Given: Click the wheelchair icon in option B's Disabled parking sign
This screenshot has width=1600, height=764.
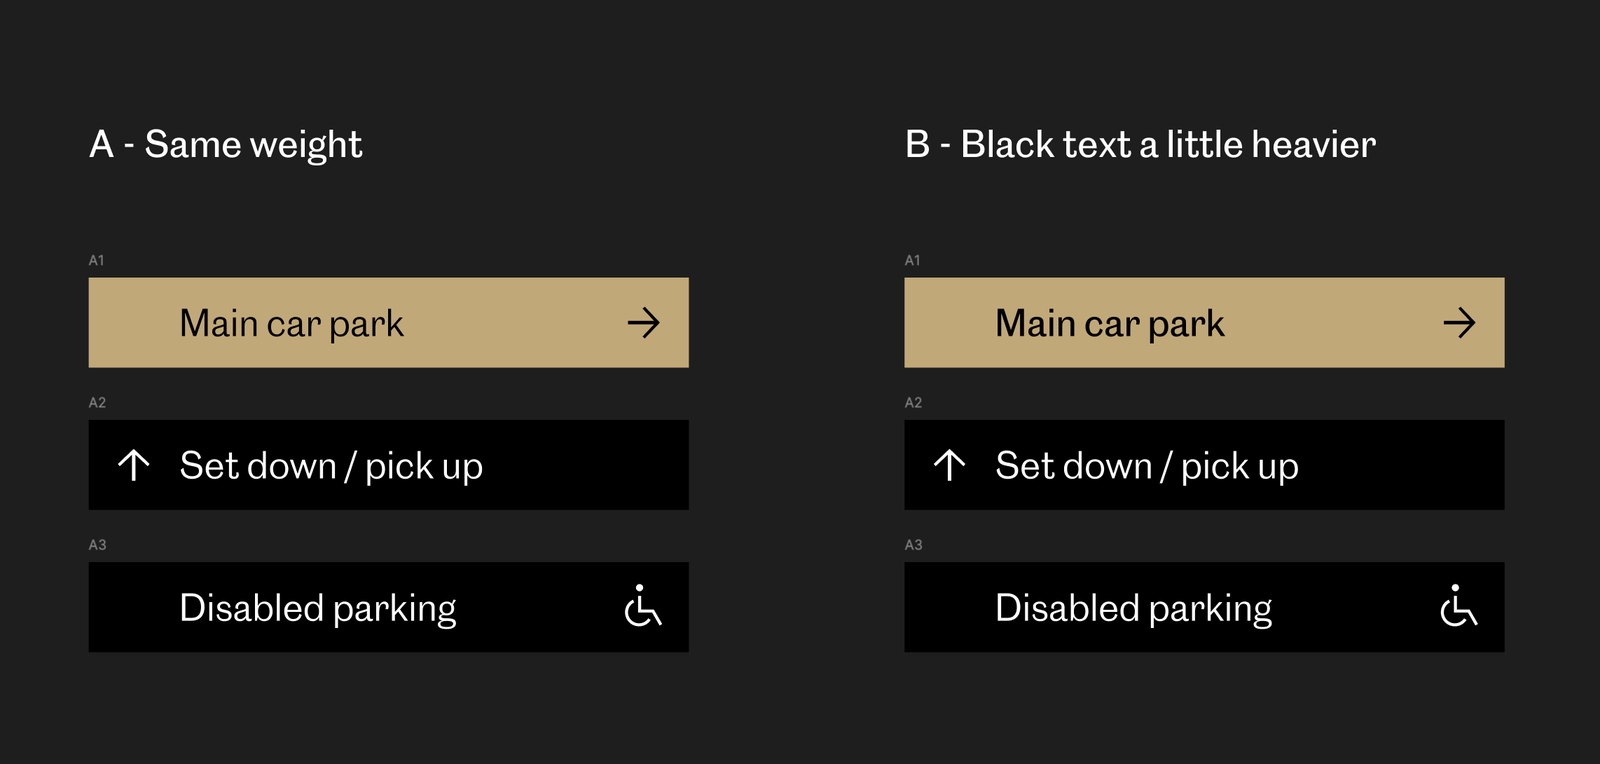Looking at the screenshot, I should point(1459,606).
